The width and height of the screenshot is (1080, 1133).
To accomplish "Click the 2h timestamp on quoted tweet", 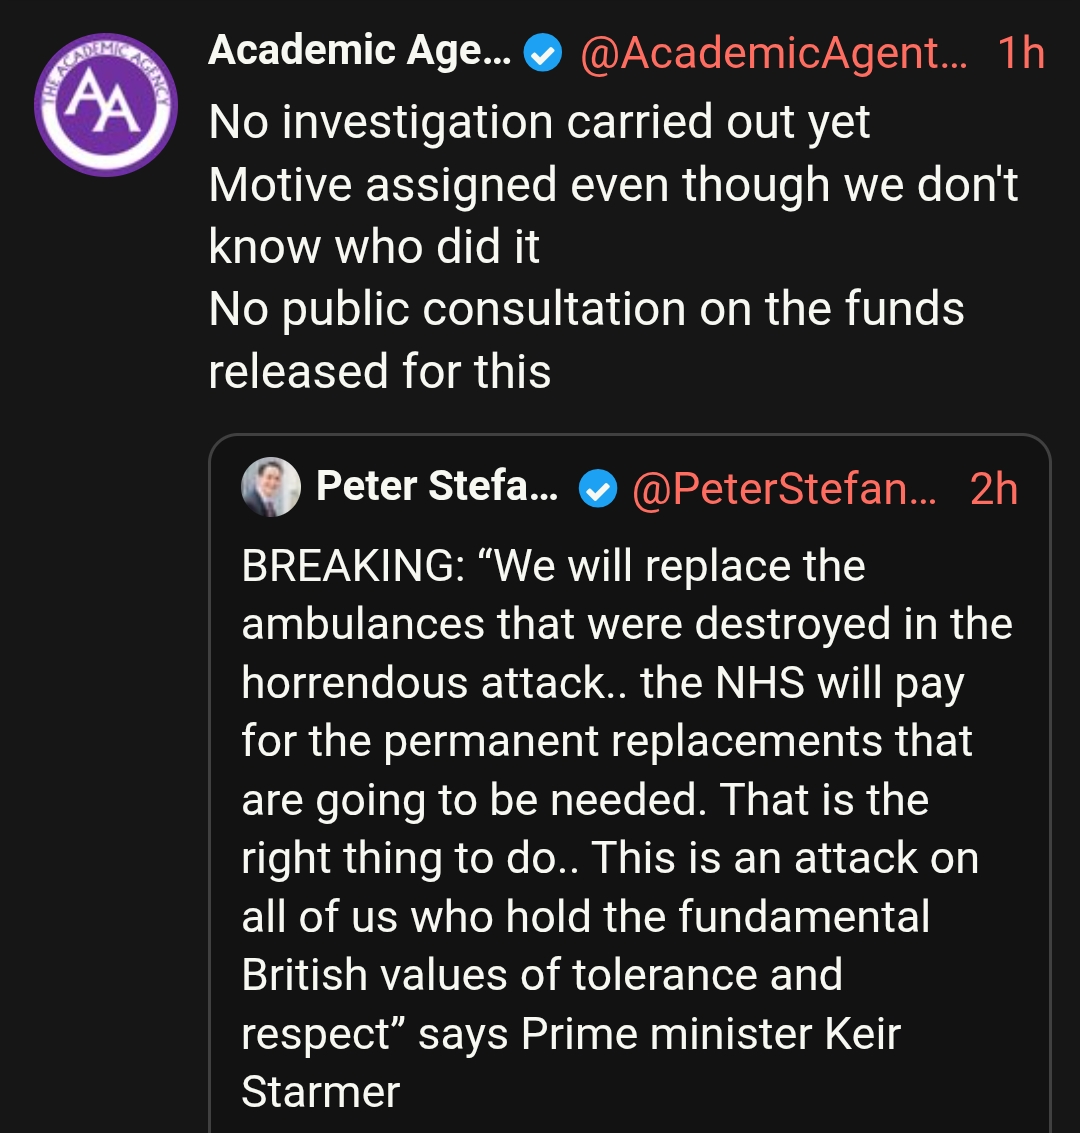I will point(993,489).
